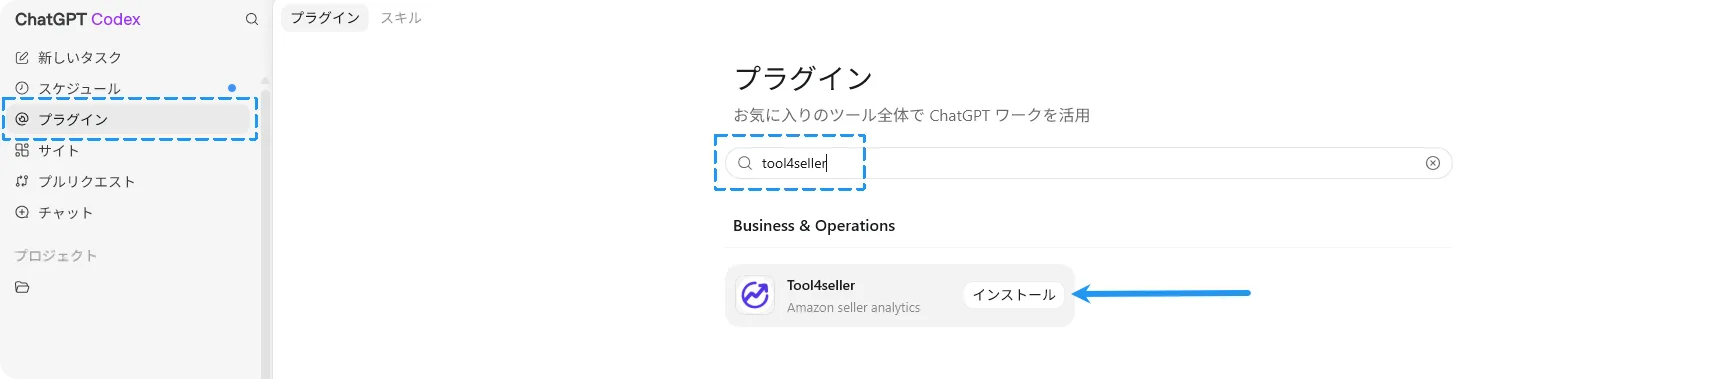Switch to the スキル tab
The width and height of the screenshot is (1717, 379).
(x=401, y=18)
